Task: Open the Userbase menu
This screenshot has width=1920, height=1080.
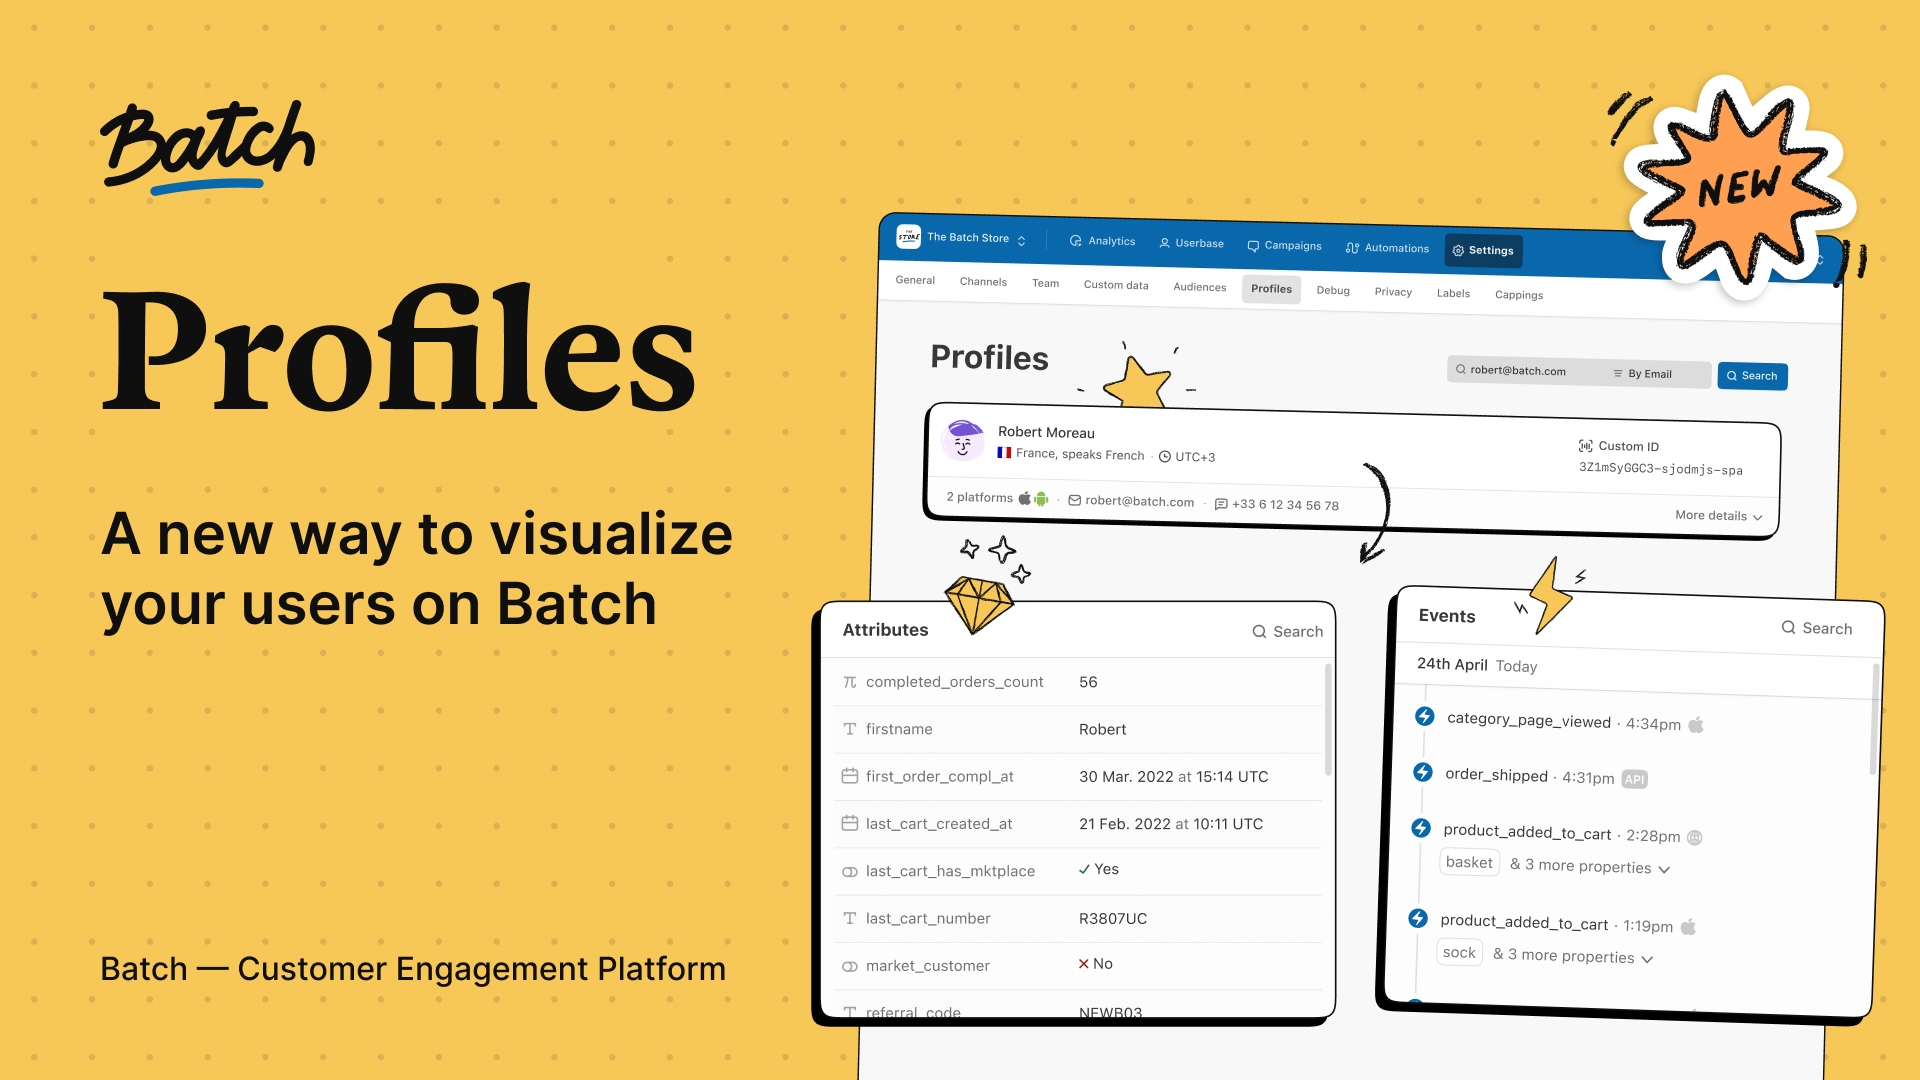Action: point(1191,243)
